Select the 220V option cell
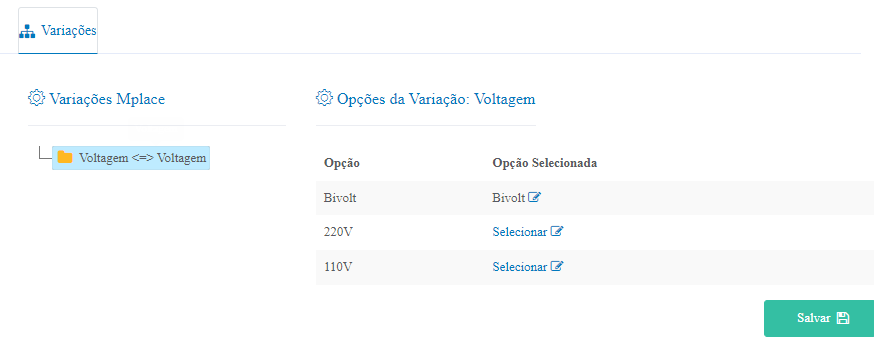This screenshot has width=874, height=361. click(338, 232)
